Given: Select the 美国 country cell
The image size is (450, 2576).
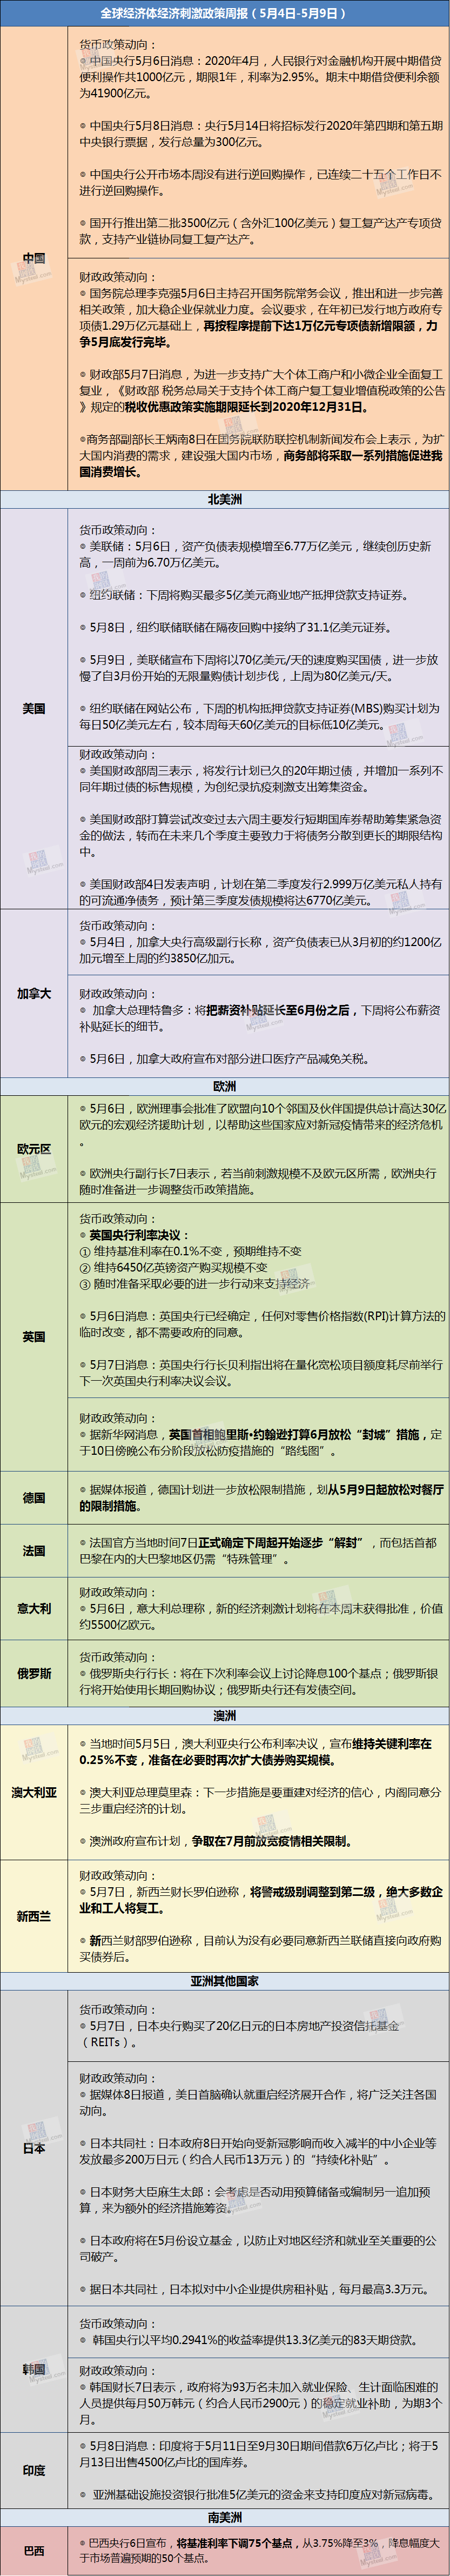Looking at the screenshot, I should click(x=35, y=708).
